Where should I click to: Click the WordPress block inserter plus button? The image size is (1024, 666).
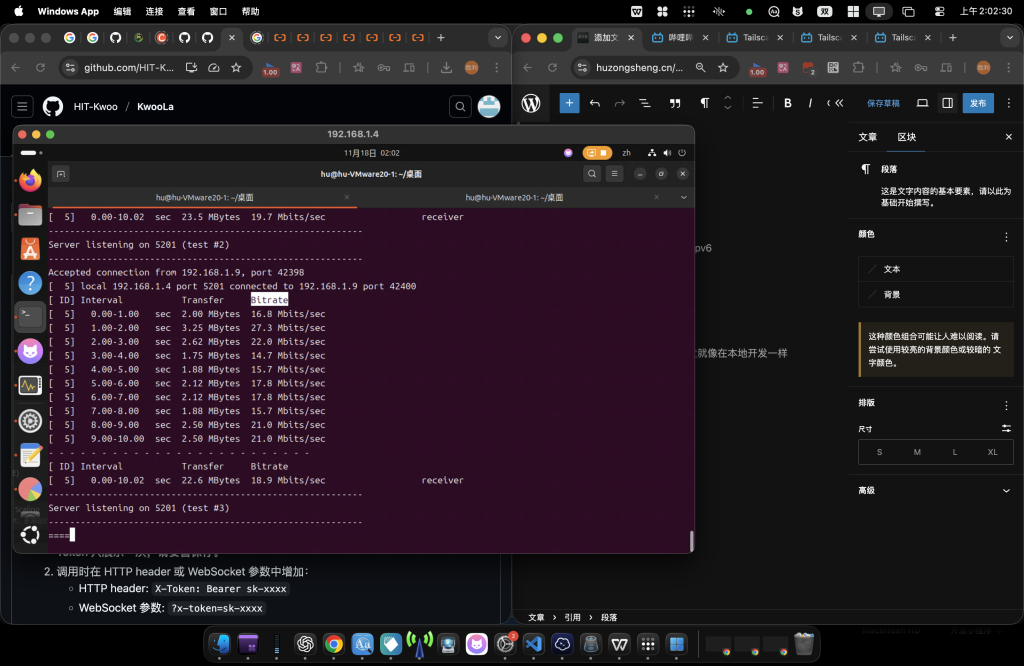[569, 103]
